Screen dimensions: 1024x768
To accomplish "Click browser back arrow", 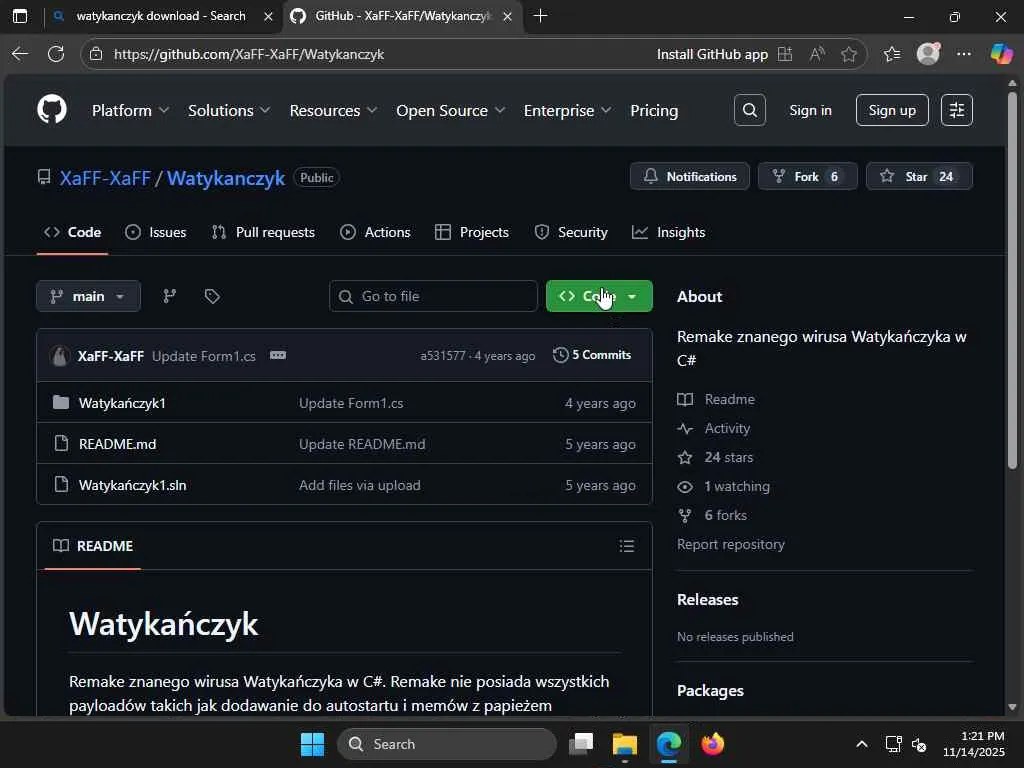I will 20,54.
